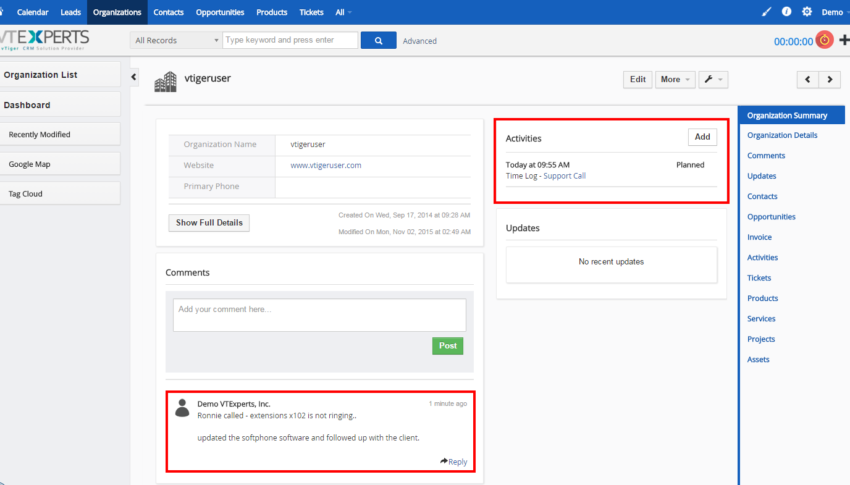Open the Contacts module in top bar
Image resolution: width=850 pixels, height=485 pixels.
click(x=168, y=12)
